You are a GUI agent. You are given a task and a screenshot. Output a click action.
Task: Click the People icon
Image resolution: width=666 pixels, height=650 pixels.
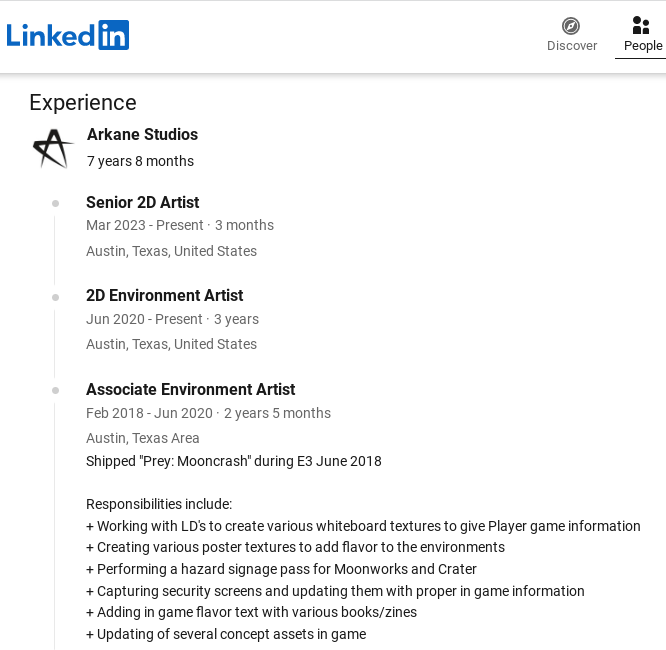[x=641, y=25]
